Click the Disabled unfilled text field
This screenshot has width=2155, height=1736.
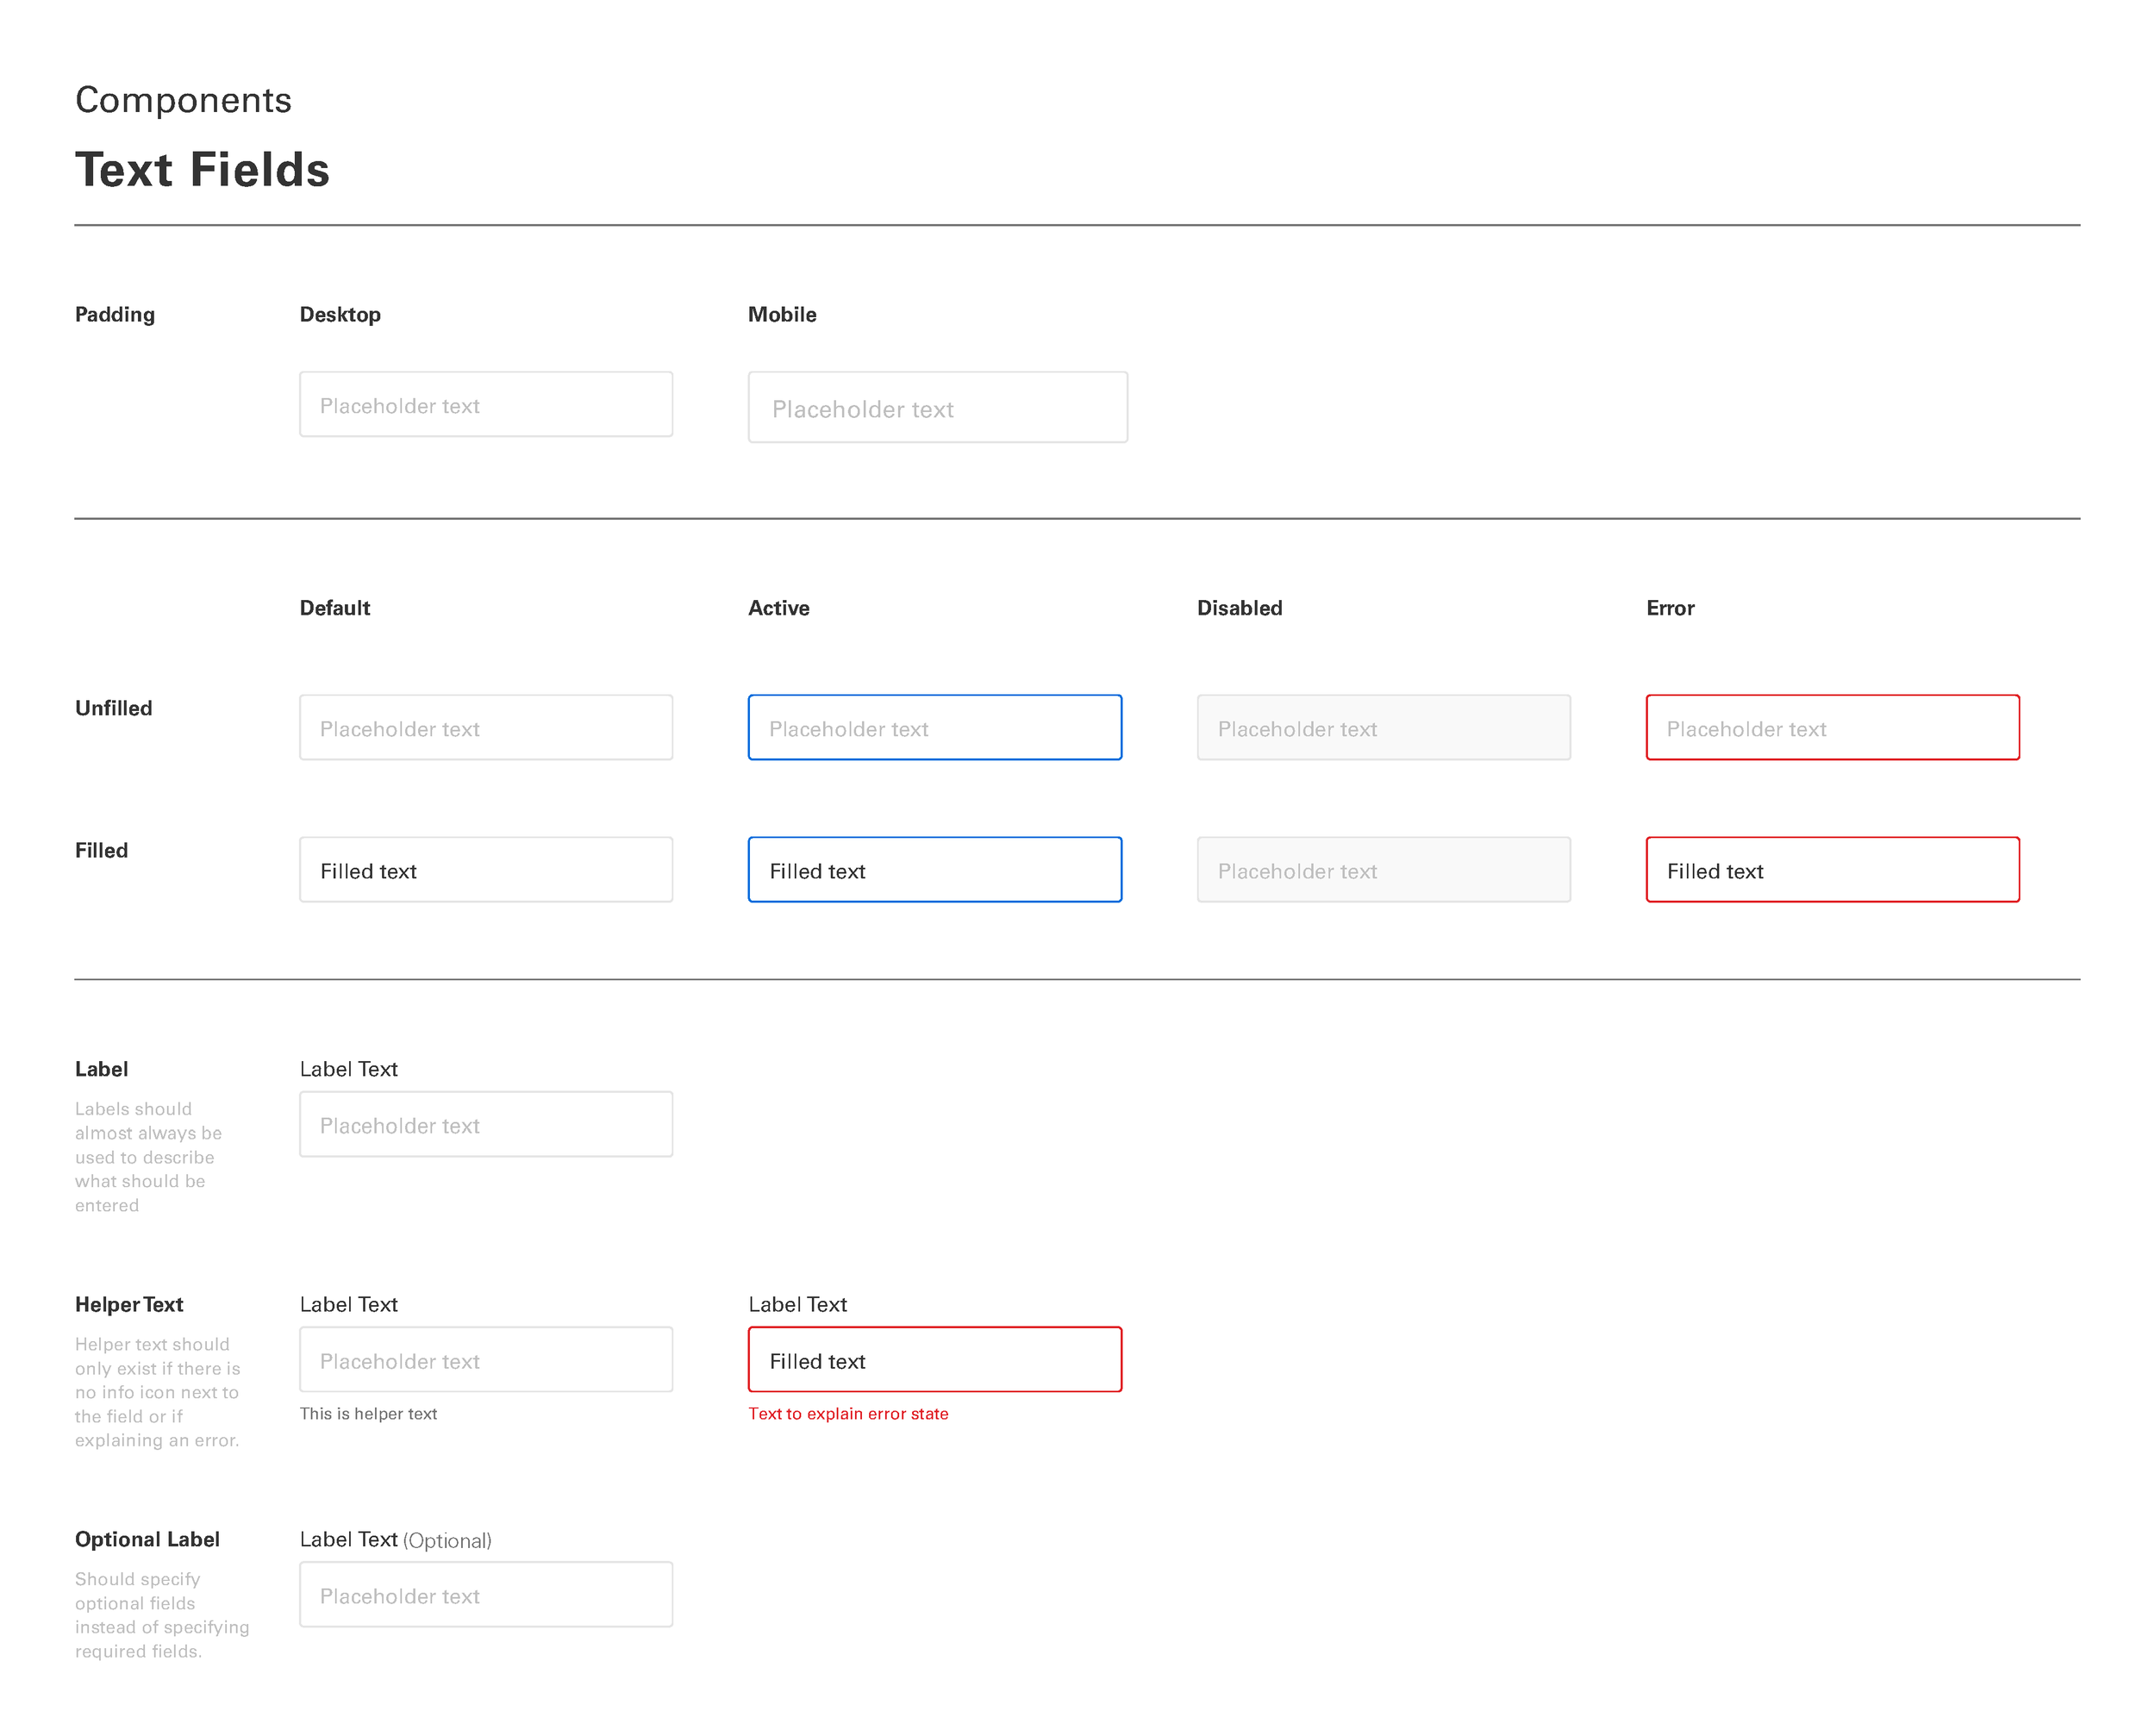coord(1384,727)
